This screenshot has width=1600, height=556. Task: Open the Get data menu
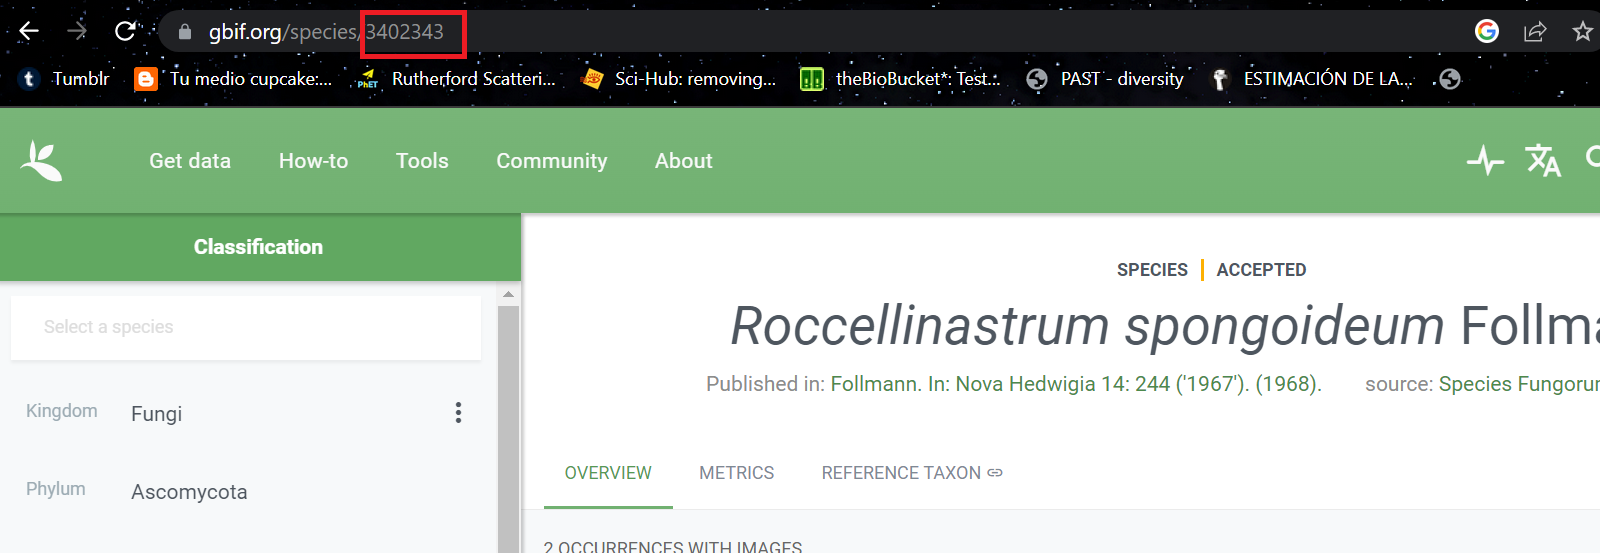click(190, 161)
